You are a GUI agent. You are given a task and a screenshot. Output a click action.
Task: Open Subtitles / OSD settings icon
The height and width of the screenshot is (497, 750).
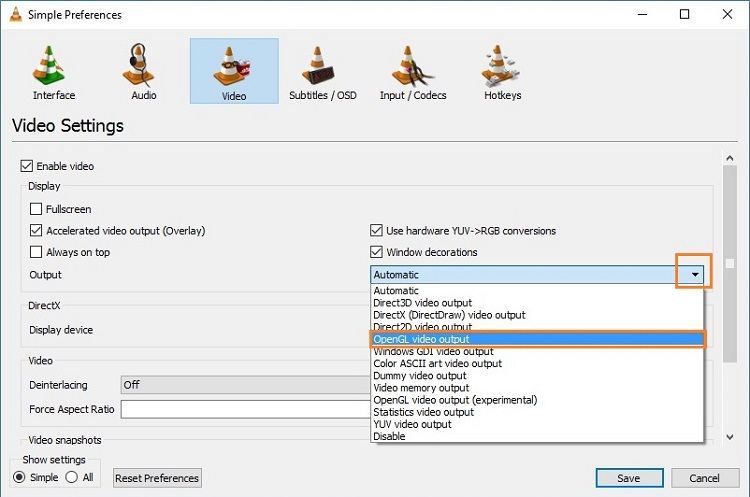318,66
